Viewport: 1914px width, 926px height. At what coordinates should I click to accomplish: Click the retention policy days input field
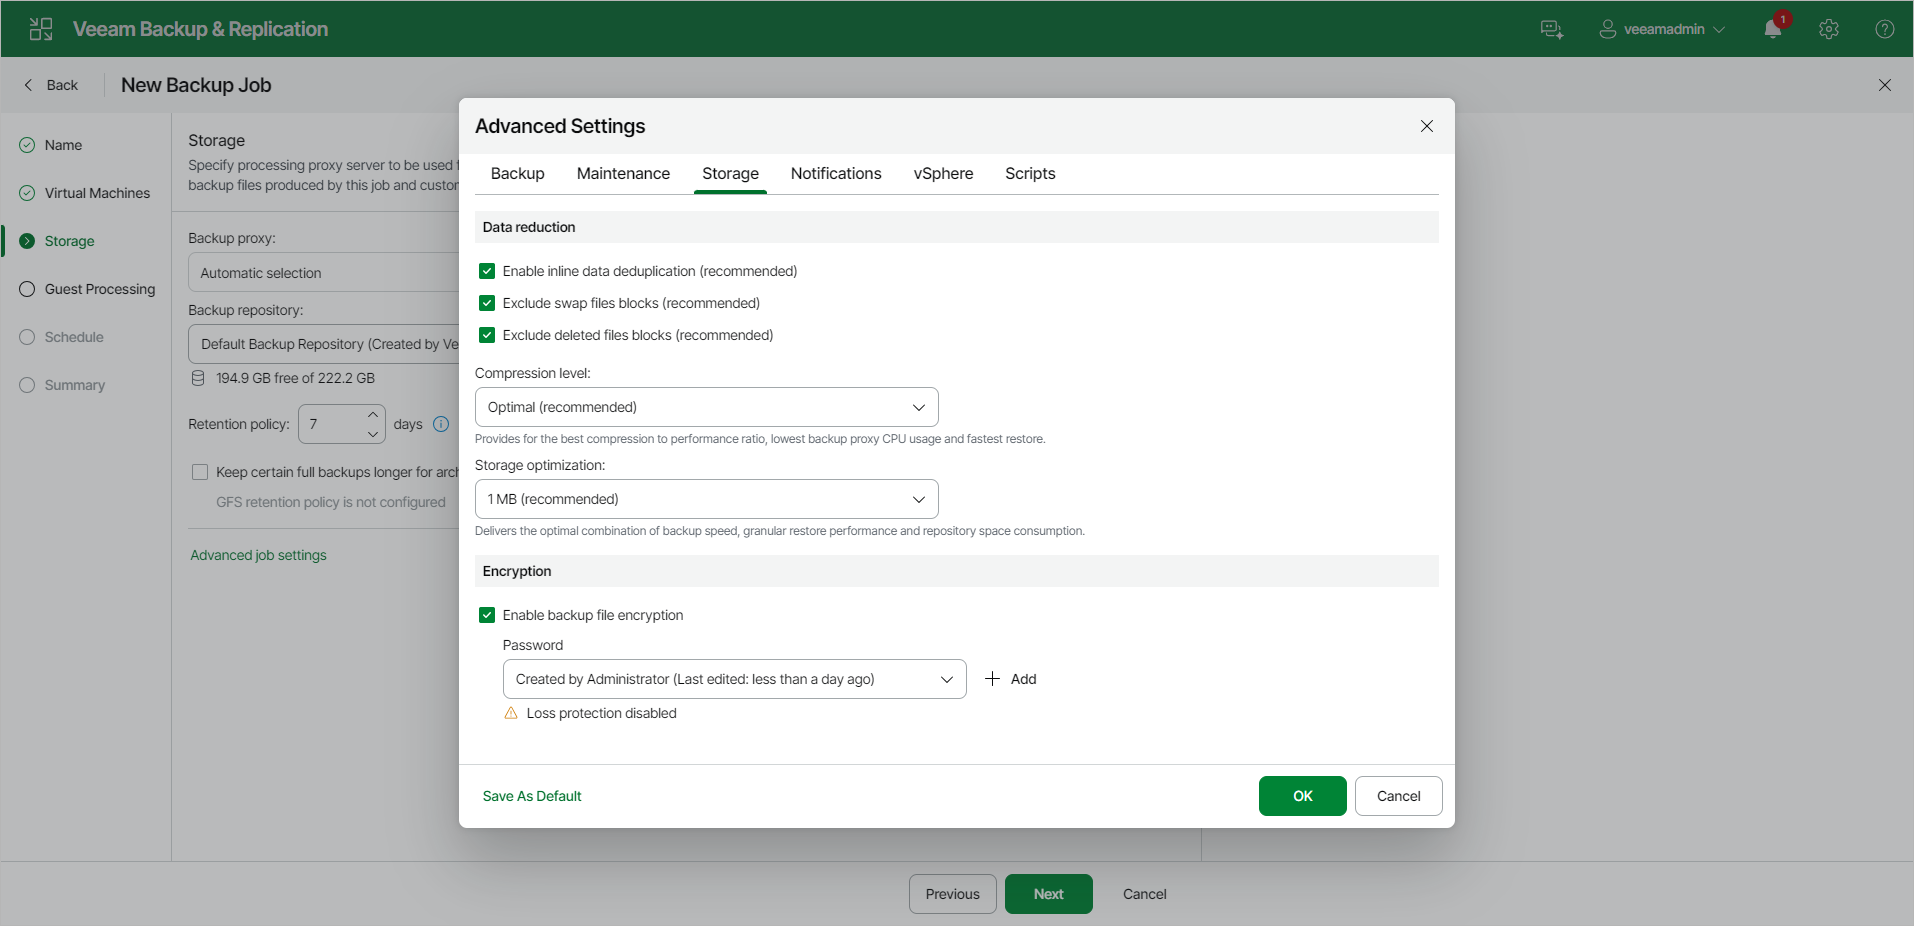click(330, 424)
